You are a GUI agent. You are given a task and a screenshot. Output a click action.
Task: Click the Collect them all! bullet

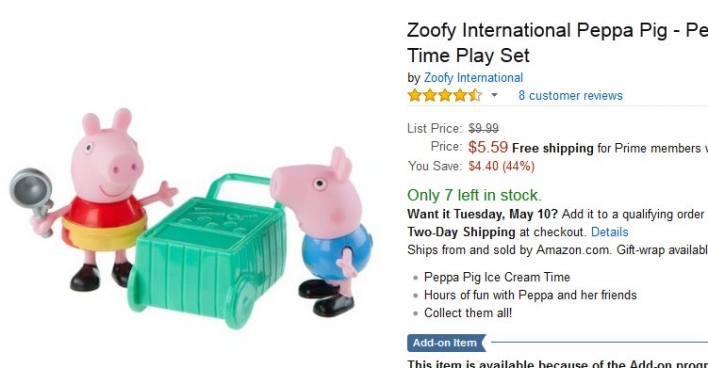click(468, 313)
